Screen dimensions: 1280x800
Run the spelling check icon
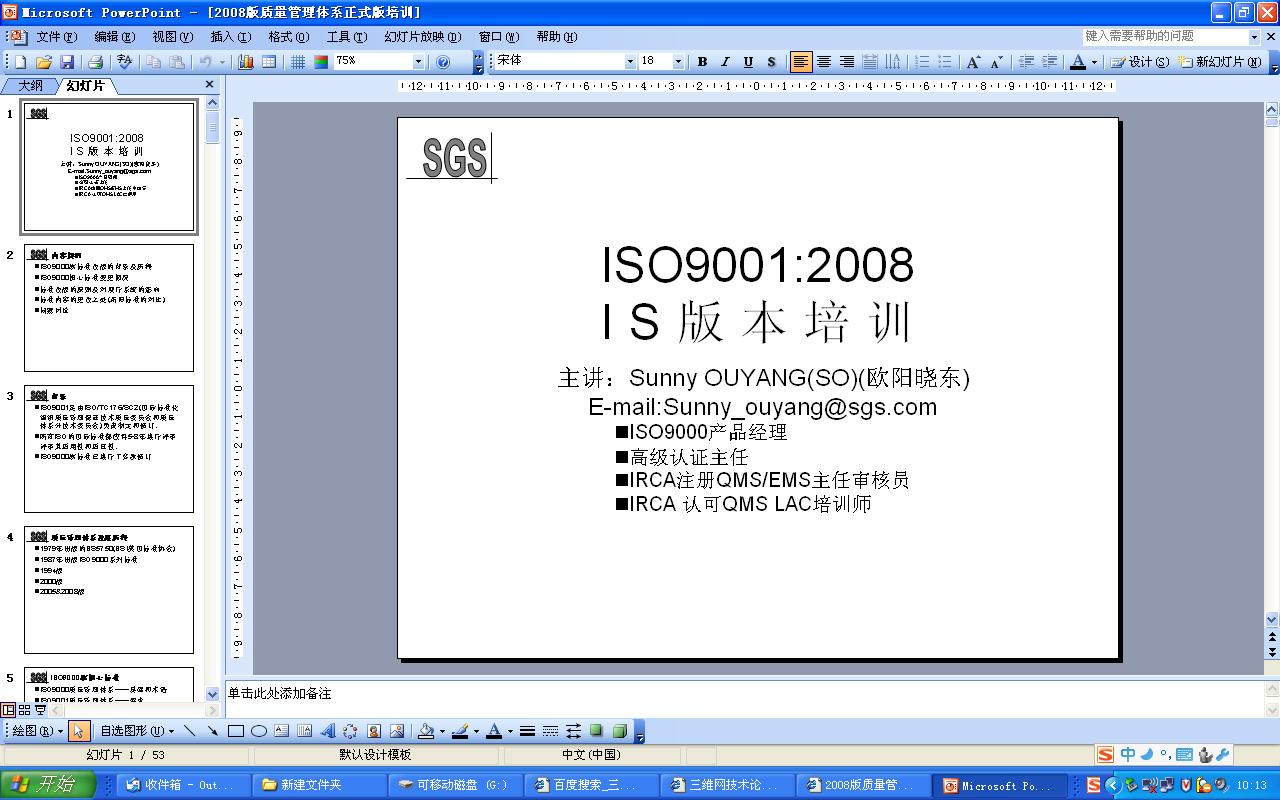[x=124, y=62]
